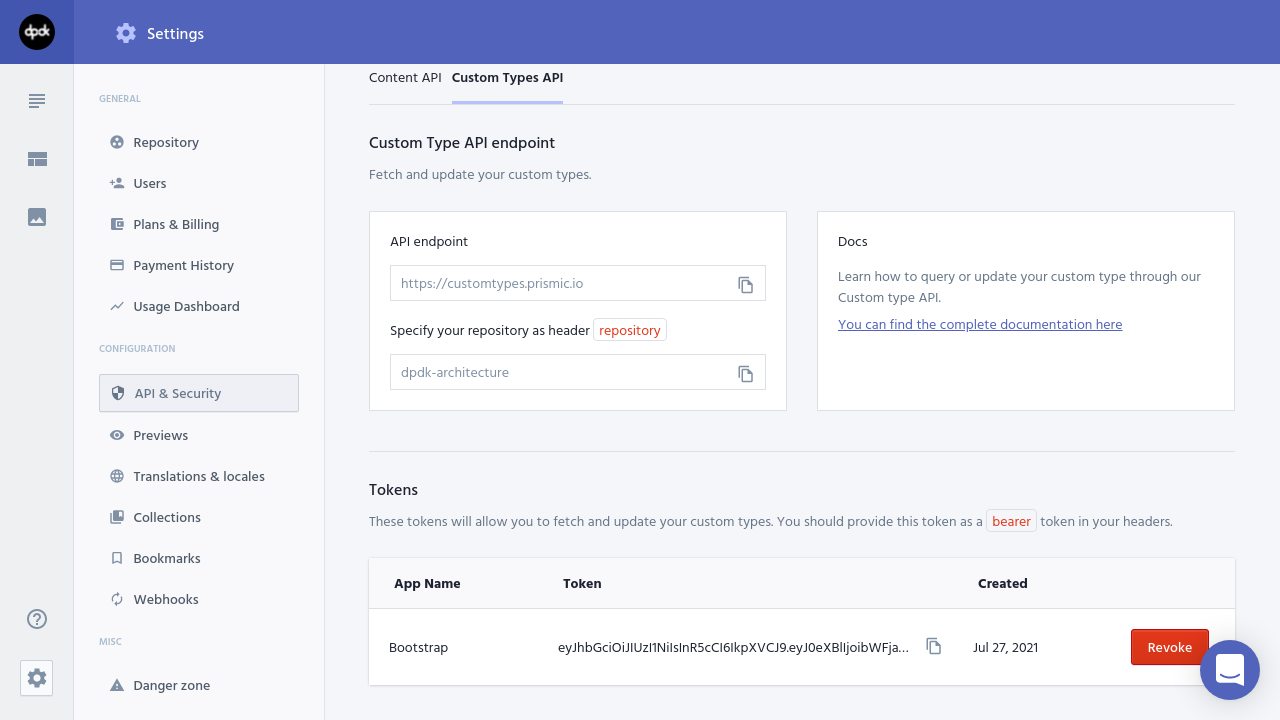Image resolution: width=1280 pixels, height=720 pixels.
Task: Select the Custom Types API tab
Action: pos(507,77)
